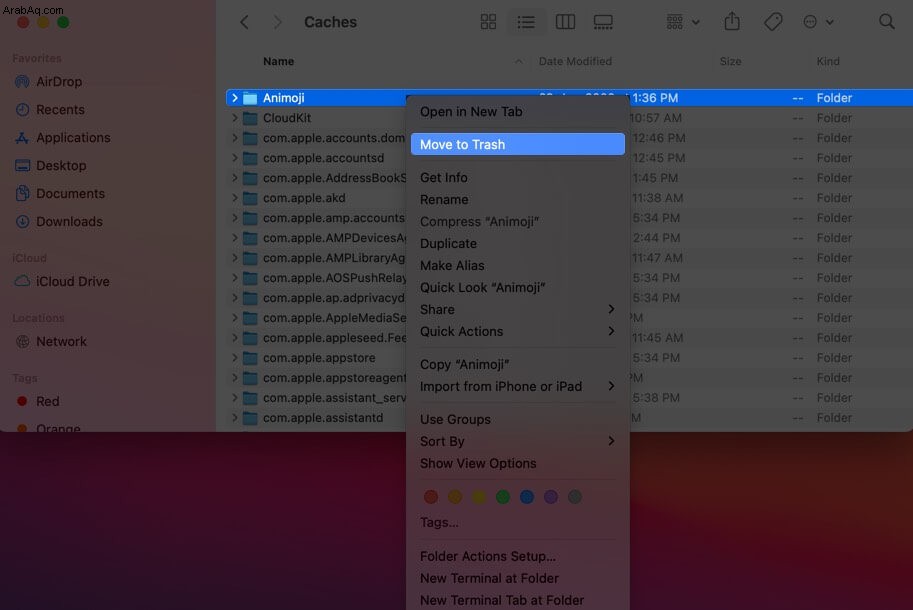This screenshot has width=913, height=610.
Task: Open Downloads in the sidebar
Action: pyautogui.click(x=59, y=221)
